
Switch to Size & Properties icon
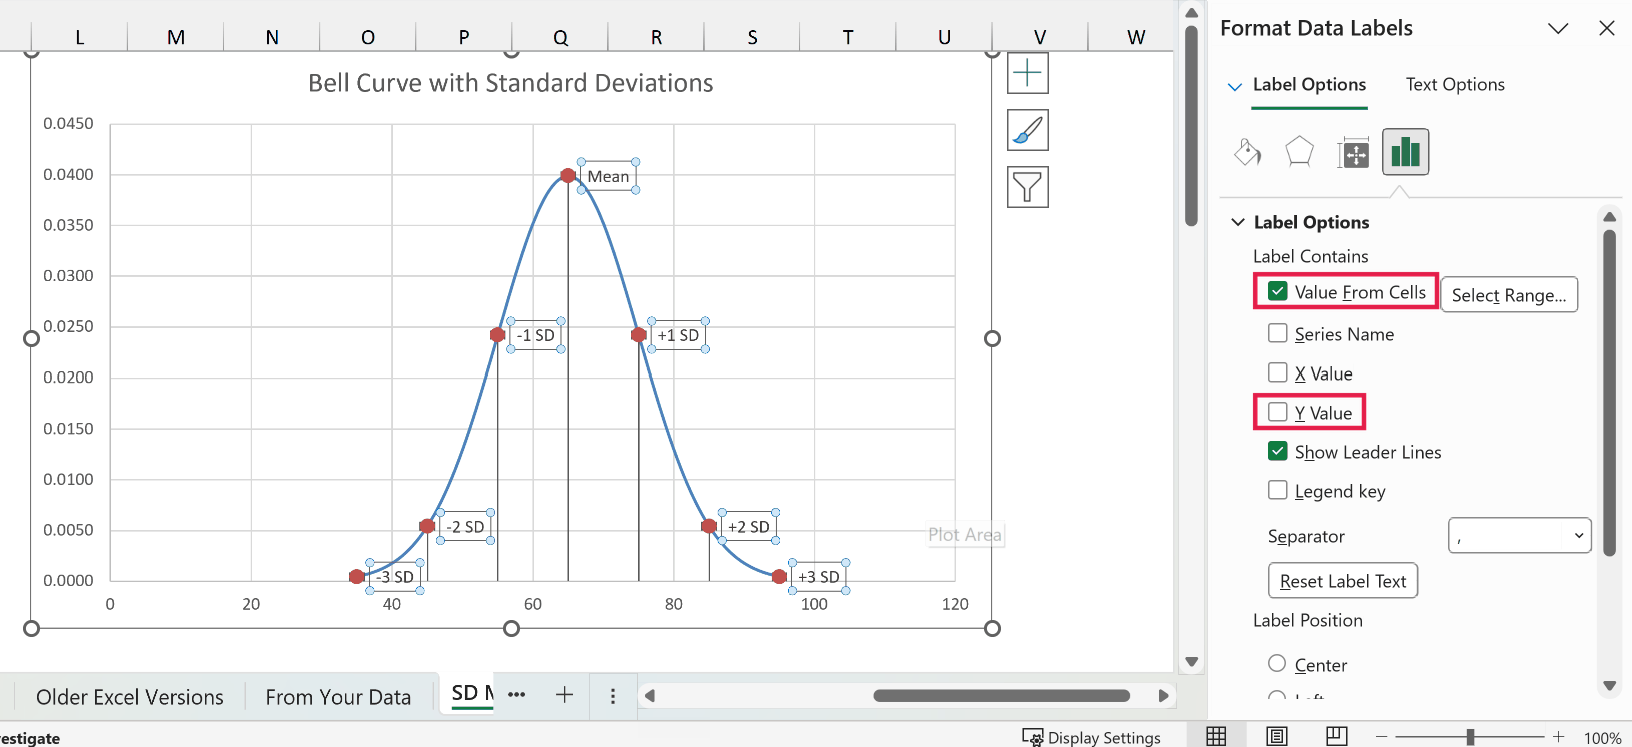(x=1353, y=153)
